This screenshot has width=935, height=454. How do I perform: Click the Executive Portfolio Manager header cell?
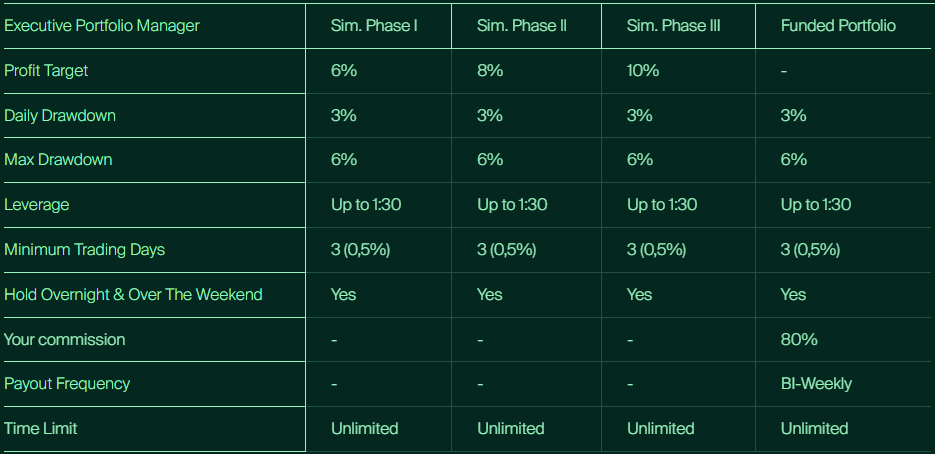click(102, 25)
